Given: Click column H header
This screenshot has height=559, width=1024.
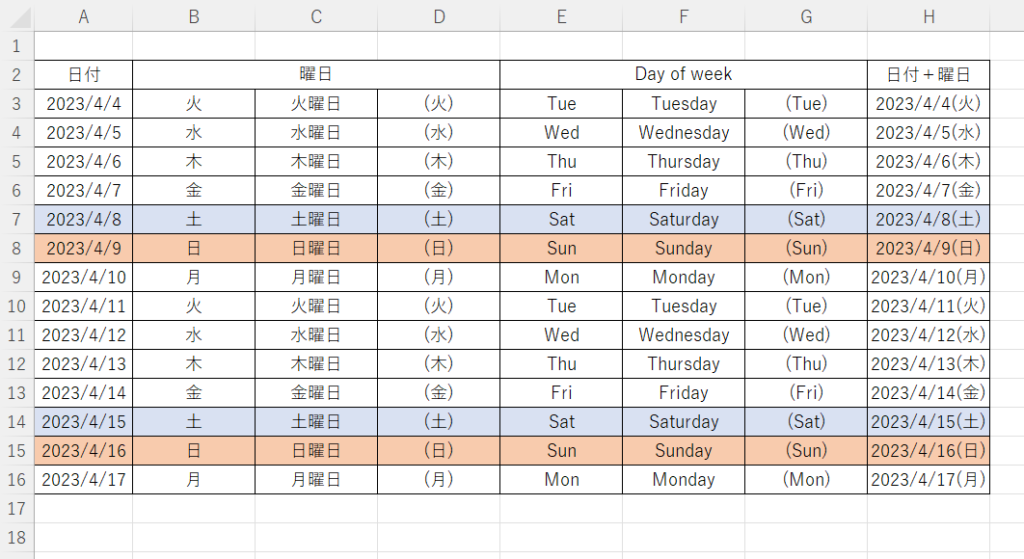Looking at the screenshot, I should (x=928, y=17).
